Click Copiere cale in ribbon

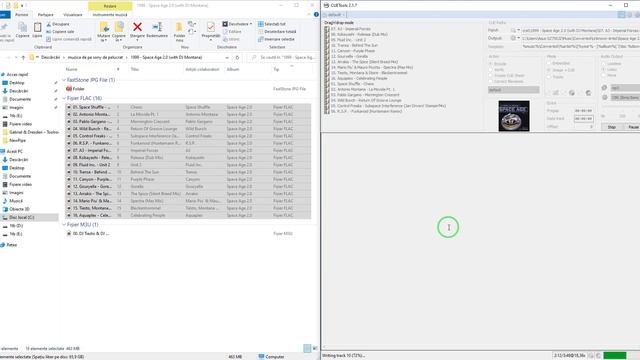tap(60, 31)
